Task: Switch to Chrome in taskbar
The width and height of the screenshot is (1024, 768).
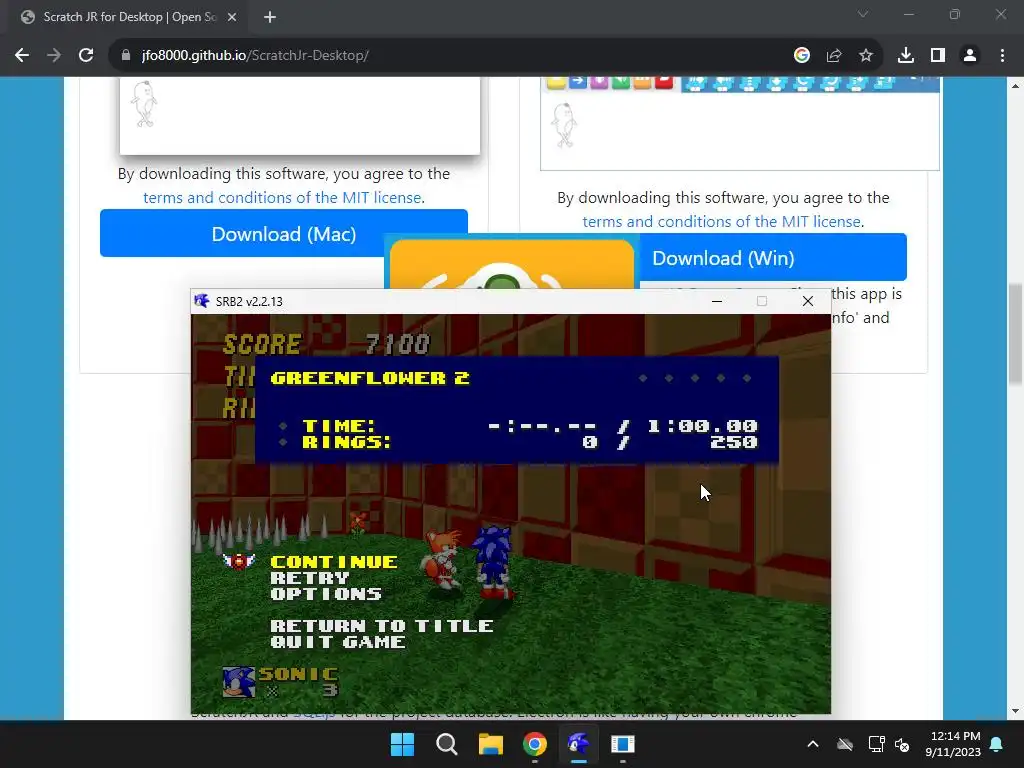Action: pos(534,744)
